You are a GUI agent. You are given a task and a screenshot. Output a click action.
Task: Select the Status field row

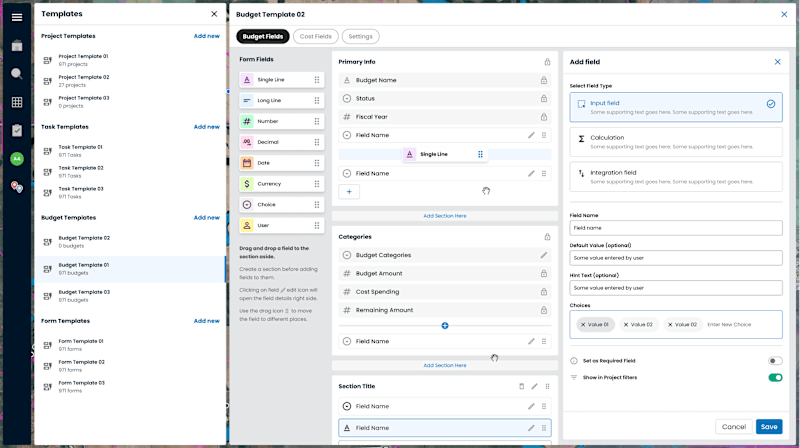(445, 98)
